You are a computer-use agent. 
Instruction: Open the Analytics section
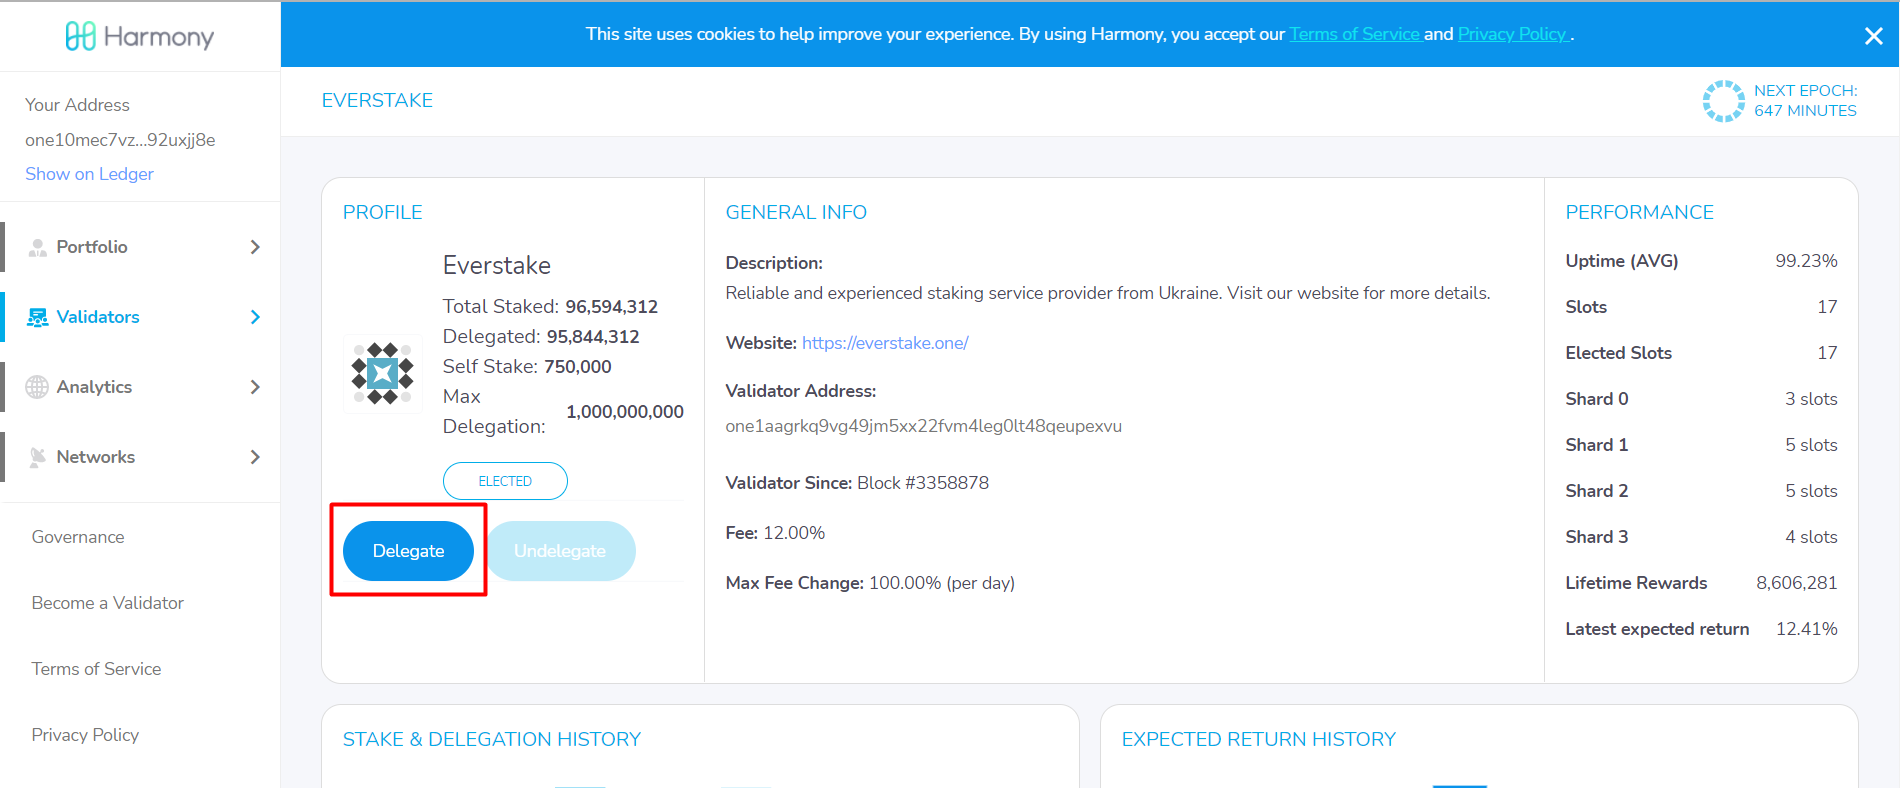[x=141, y=387]
